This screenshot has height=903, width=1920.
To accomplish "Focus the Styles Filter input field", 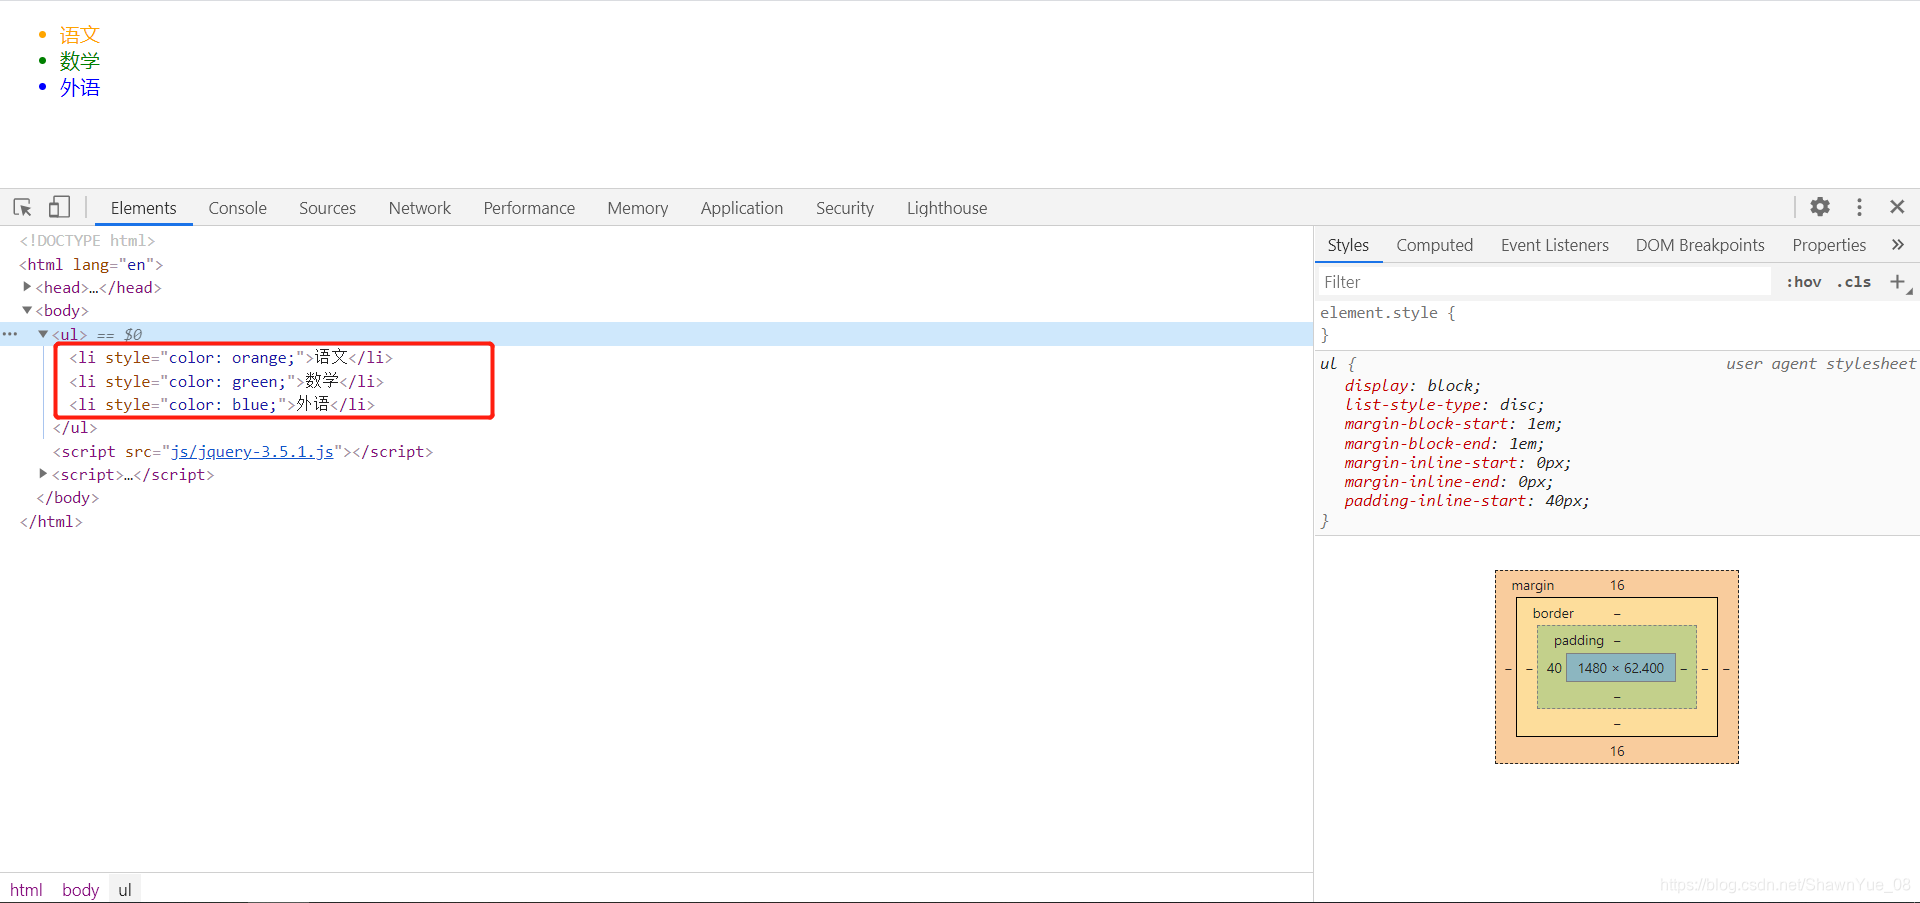I will tap(1545, 282).
